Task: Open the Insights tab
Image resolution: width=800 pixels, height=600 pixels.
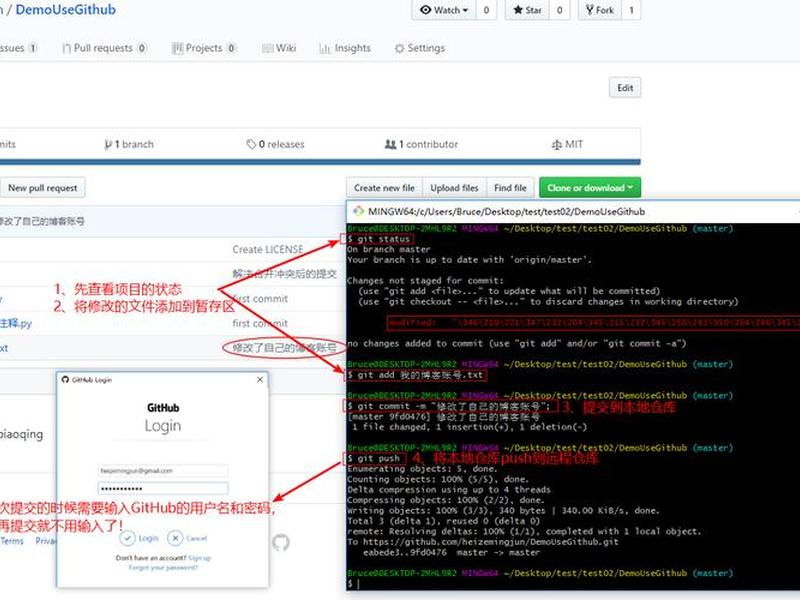Action: click(345, 48)
